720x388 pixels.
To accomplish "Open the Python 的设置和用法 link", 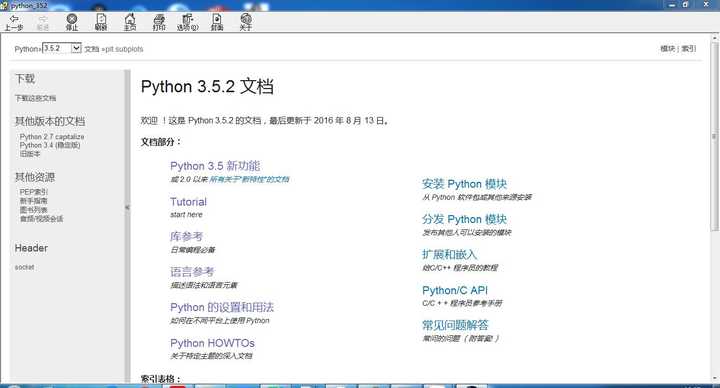I will pos(222,307).
